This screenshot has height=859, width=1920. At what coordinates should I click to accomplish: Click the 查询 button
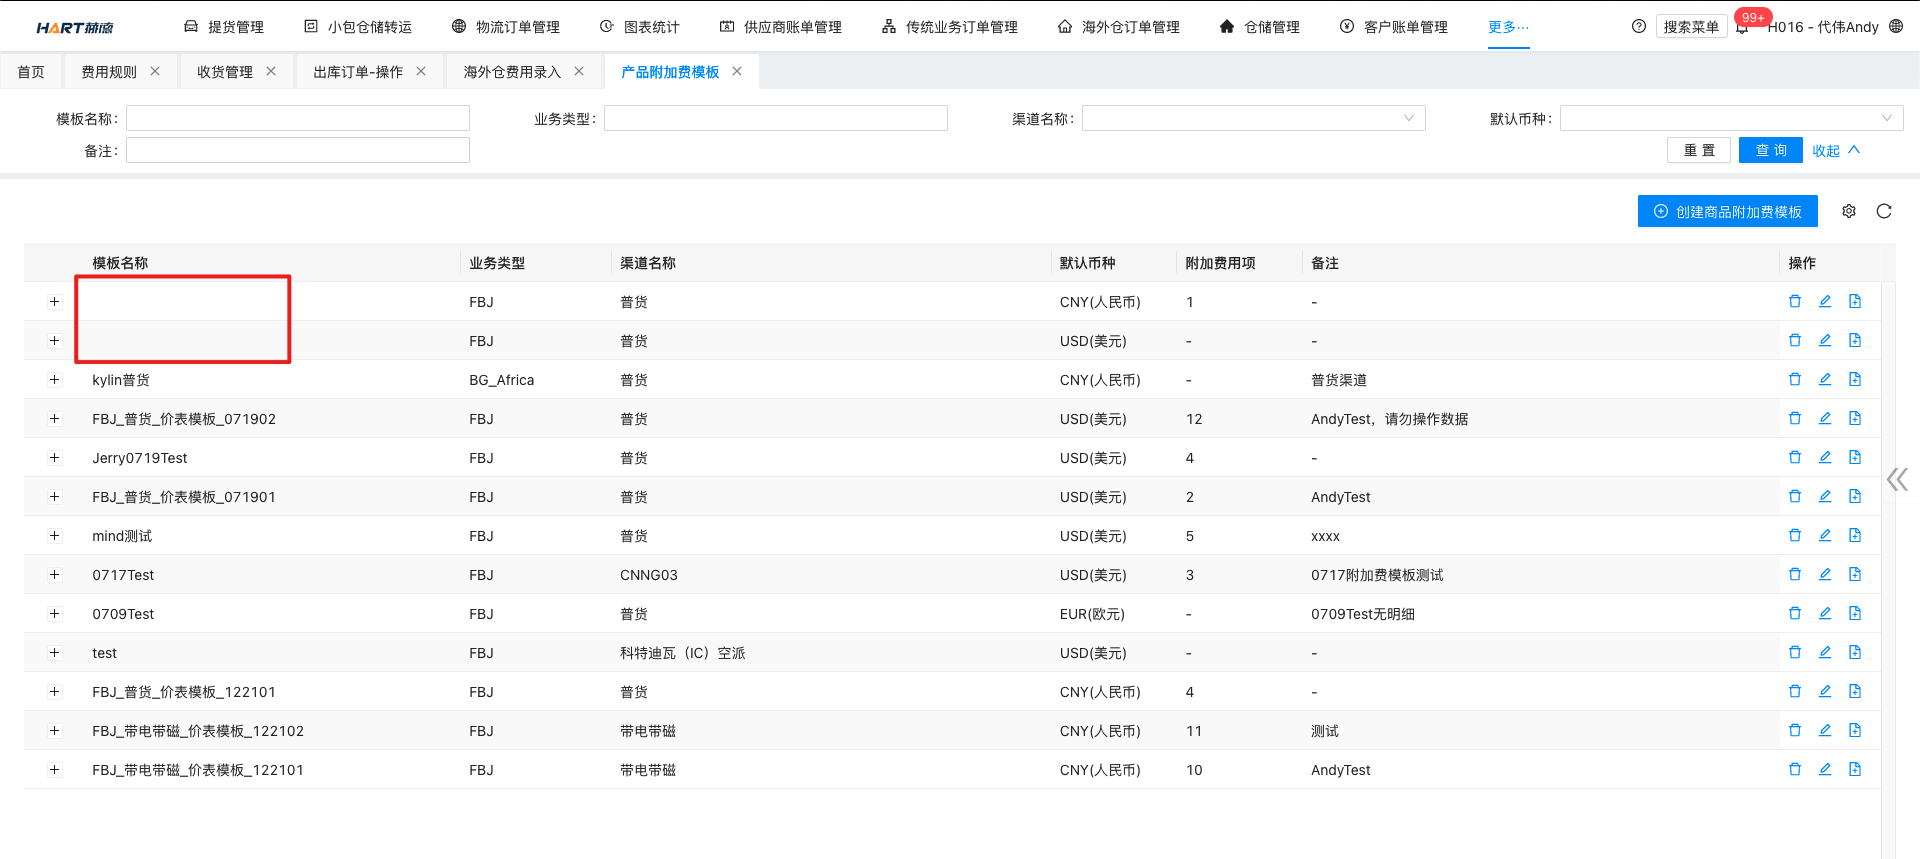1770,151
